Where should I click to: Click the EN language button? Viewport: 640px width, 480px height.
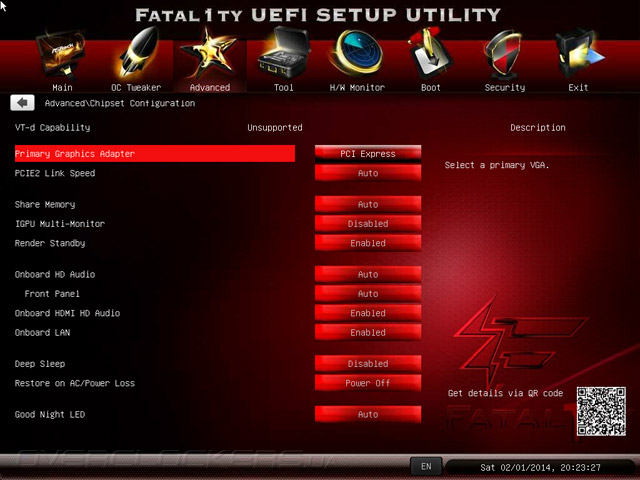pyautogui.click(x=426, y=467)
